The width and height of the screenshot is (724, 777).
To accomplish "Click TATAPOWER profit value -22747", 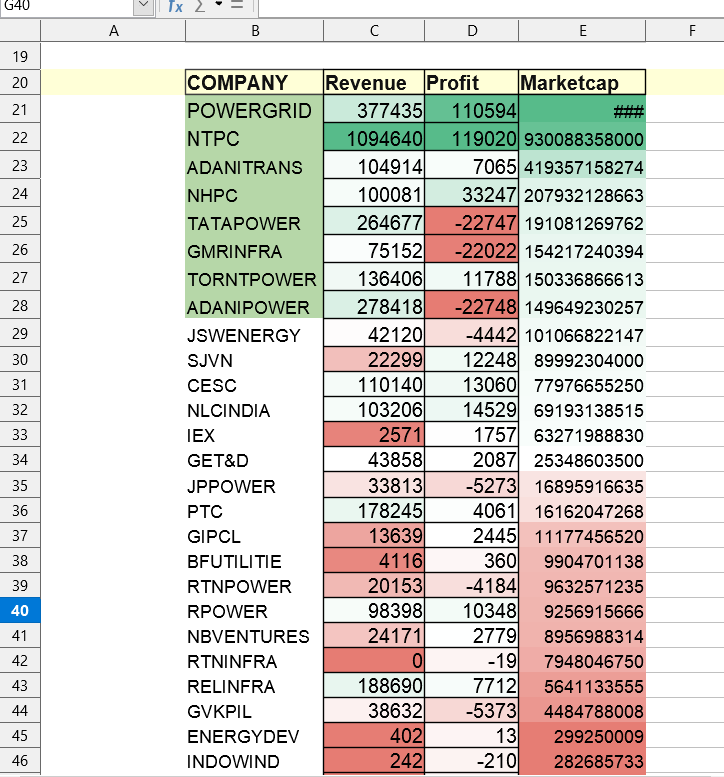I will point(471,222).
